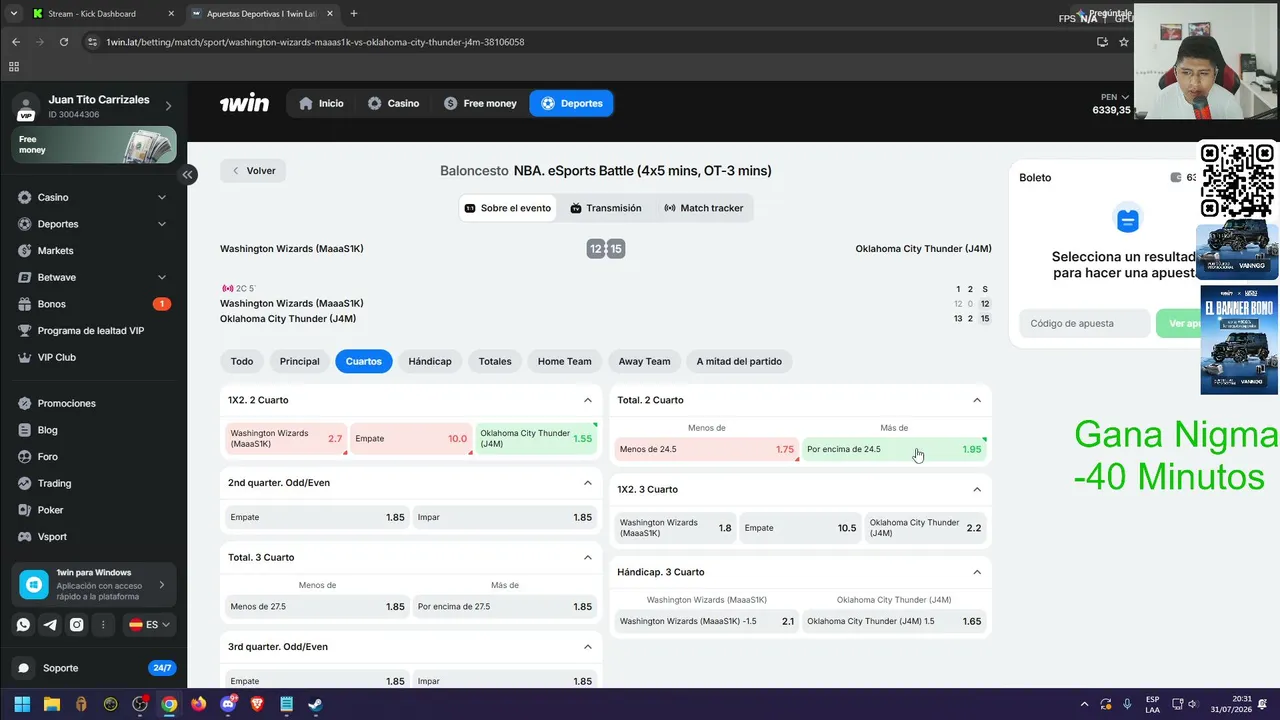Open Casino section in left sidebar
Screen dimensions: 1280x720
pos(93,197)
